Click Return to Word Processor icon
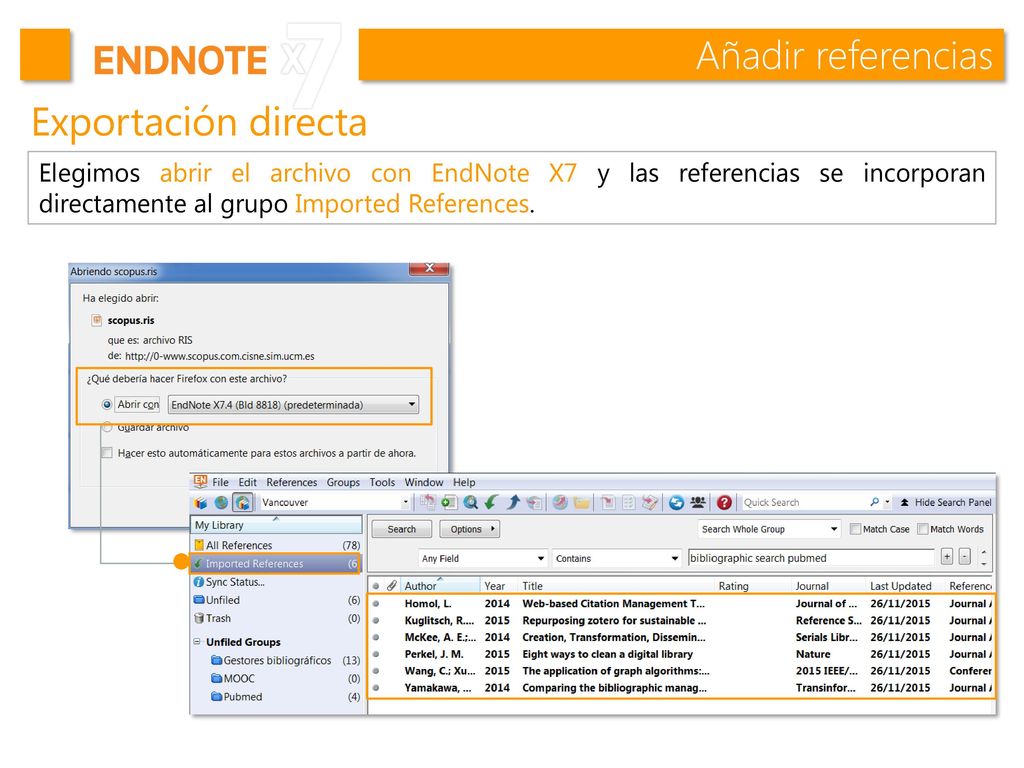The width and height of the screenshot is (1024, 768). click(650, 502)
